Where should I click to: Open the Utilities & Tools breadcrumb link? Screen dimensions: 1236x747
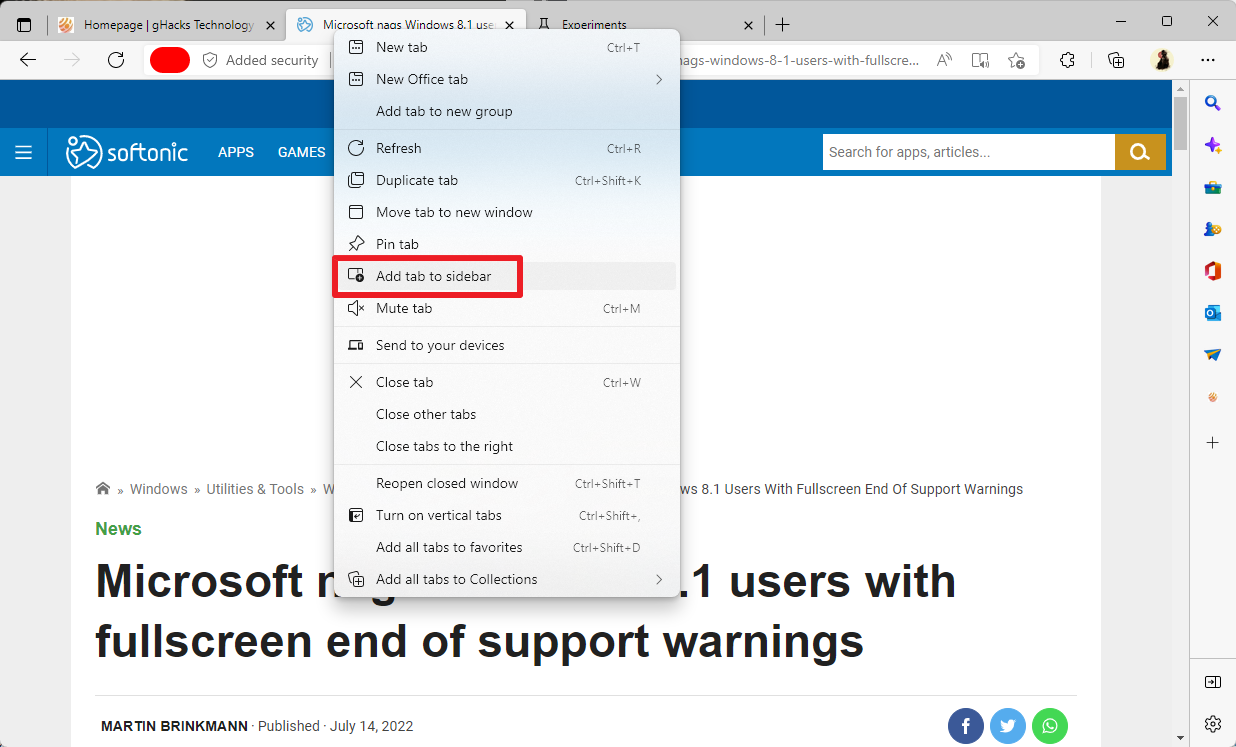255,489
